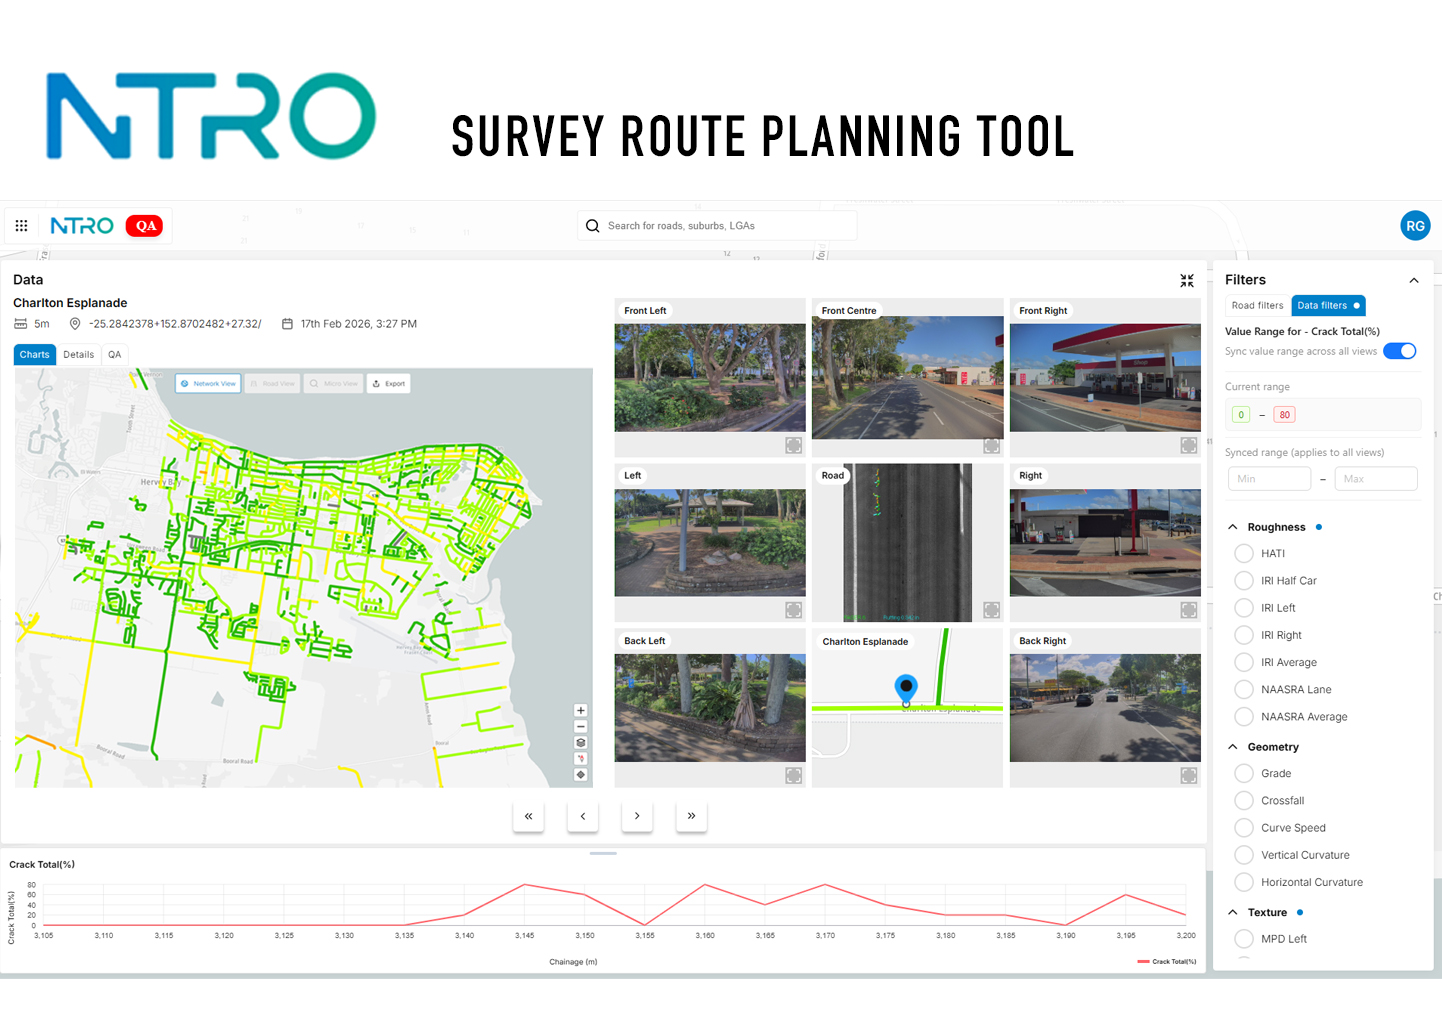
Task: Click the Min synced range field
Action: [1269, 479]
